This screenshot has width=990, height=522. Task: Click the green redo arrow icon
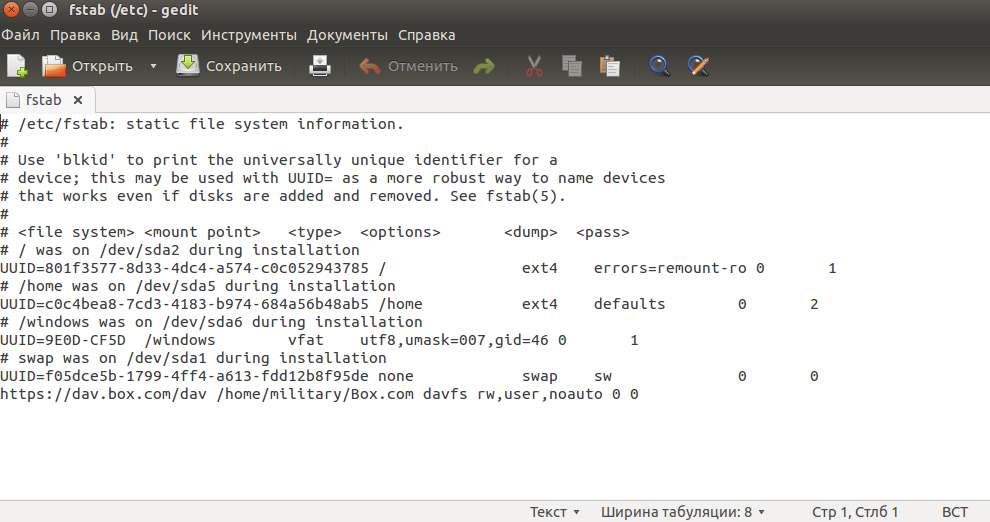(484, 66)
